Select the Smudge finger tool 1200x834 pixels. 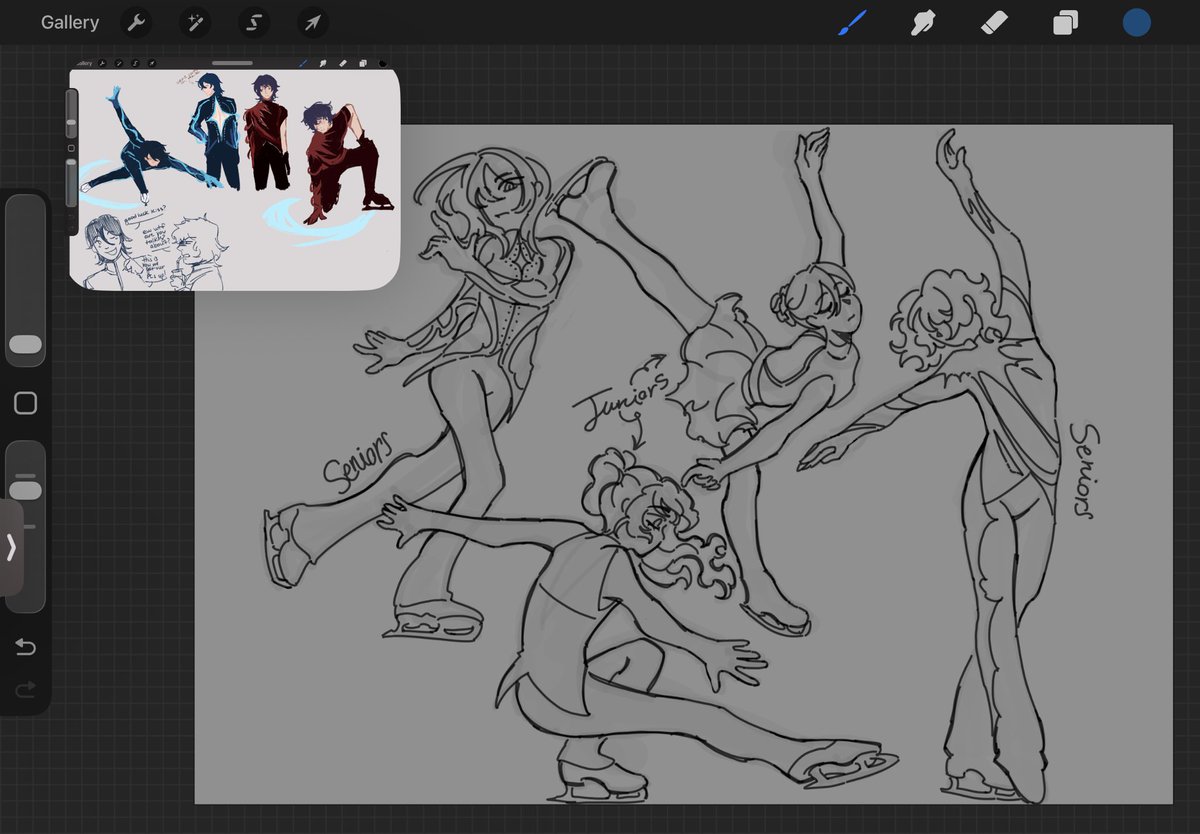click(922, 22)
